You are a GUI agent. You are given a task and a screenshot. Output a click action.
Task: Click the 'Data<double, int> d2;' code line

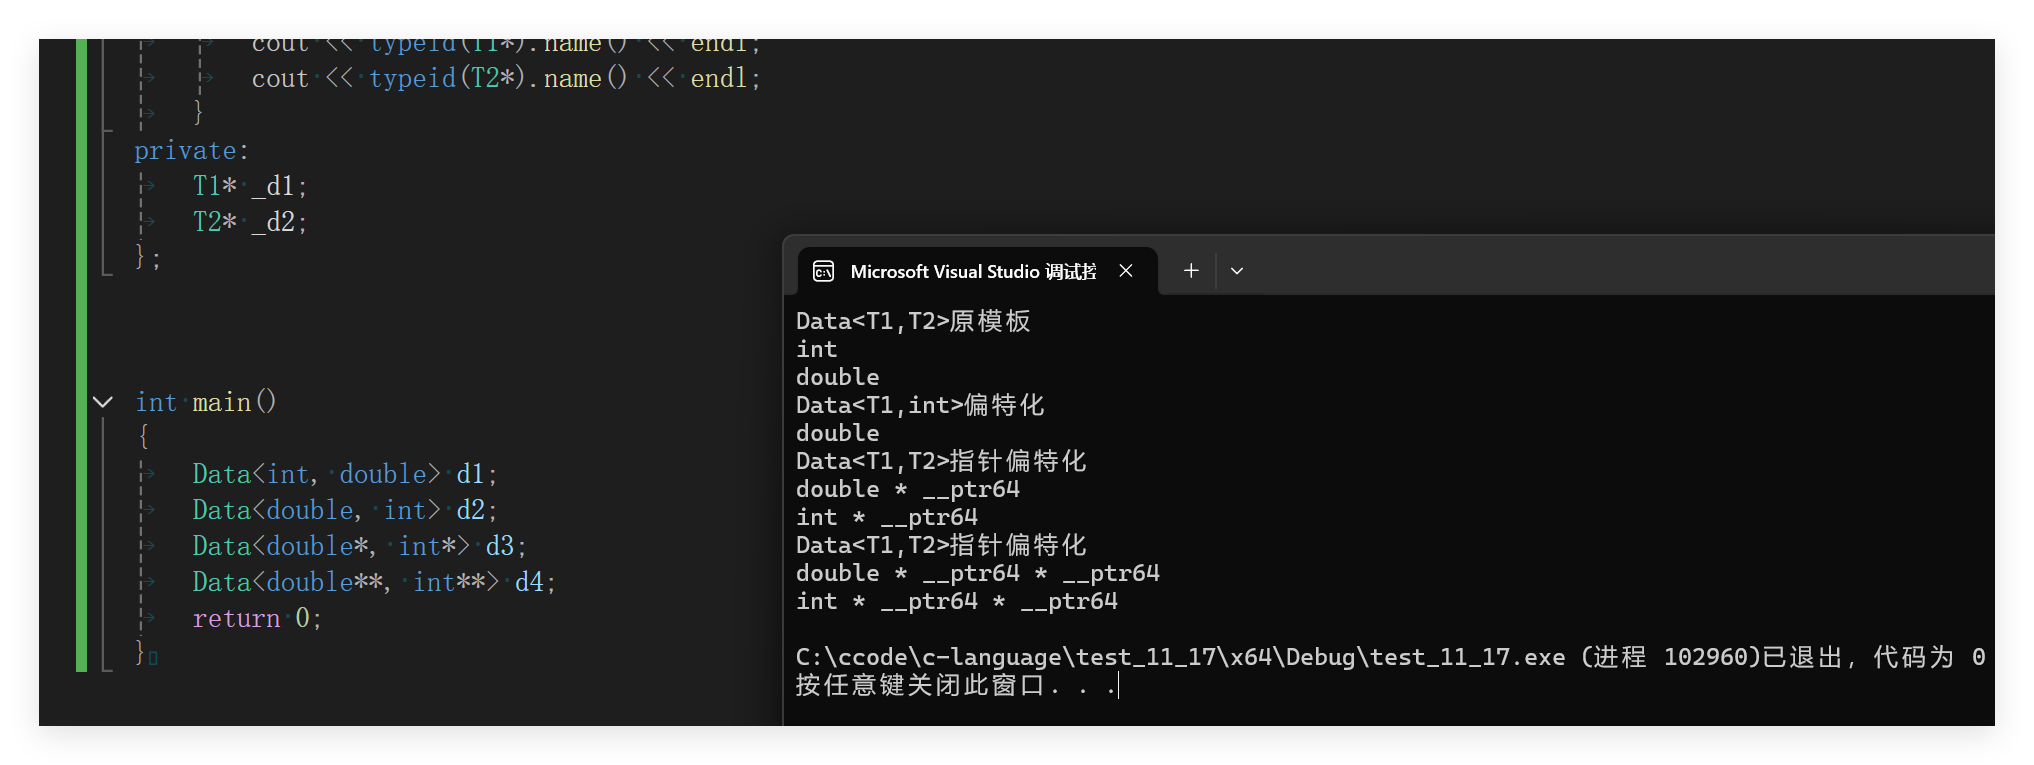pyautogui.click(x=345, y=510)
